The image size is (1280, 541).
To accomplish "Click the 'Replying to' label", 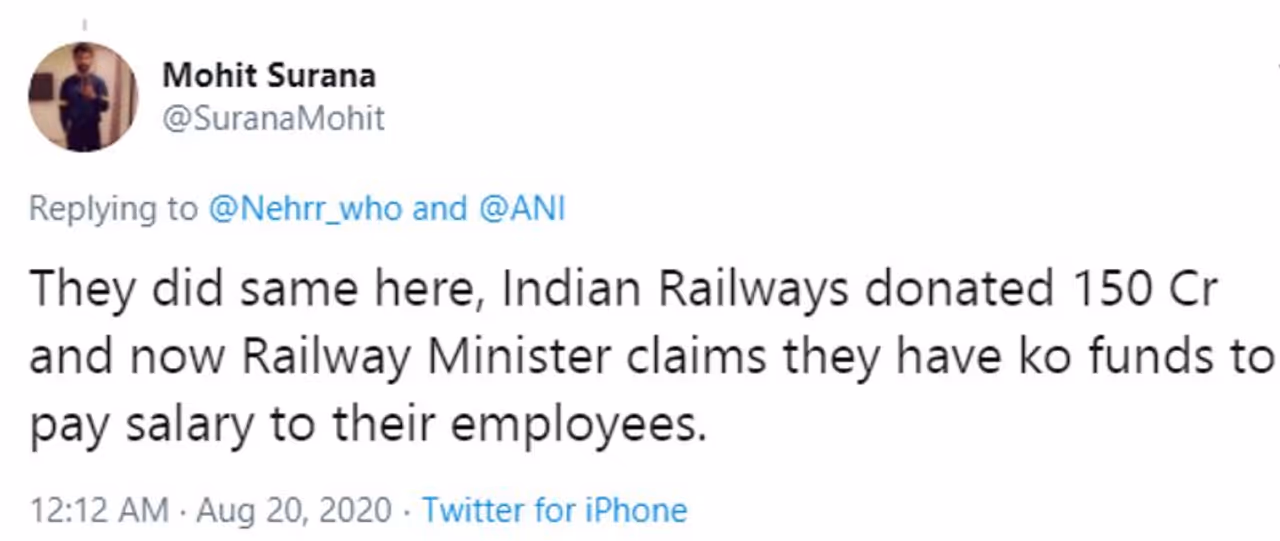I will point(113,209).
